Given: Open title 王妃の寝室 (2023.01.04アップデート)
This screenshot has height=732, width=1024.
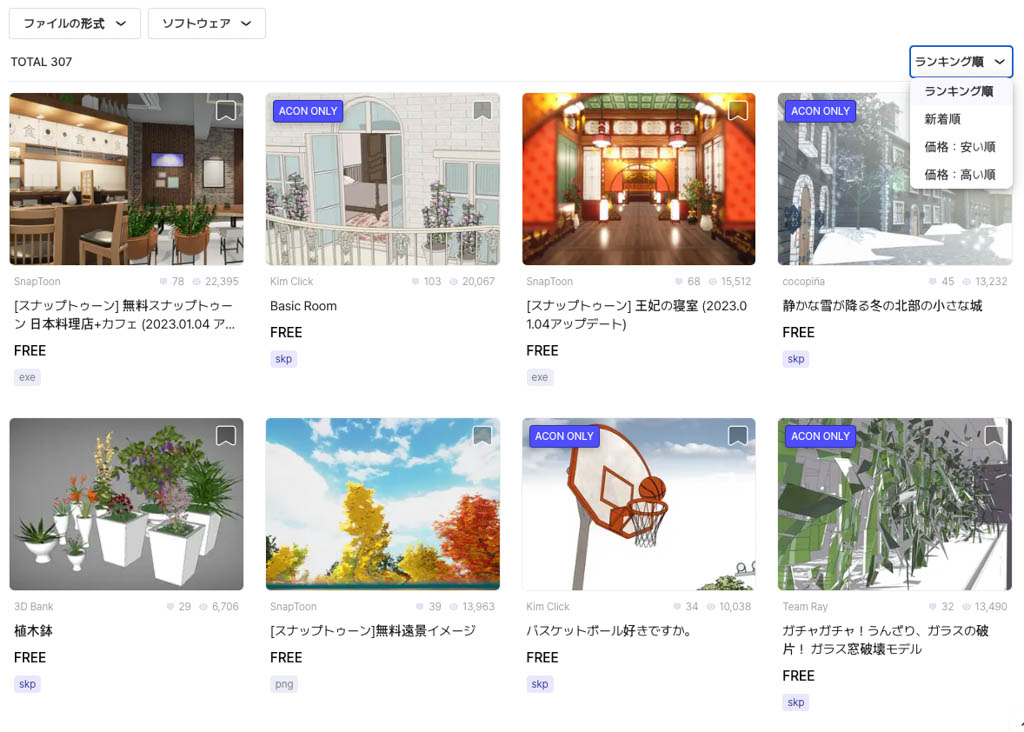Looking at the screenshot, I should click(x=637, y=315).
